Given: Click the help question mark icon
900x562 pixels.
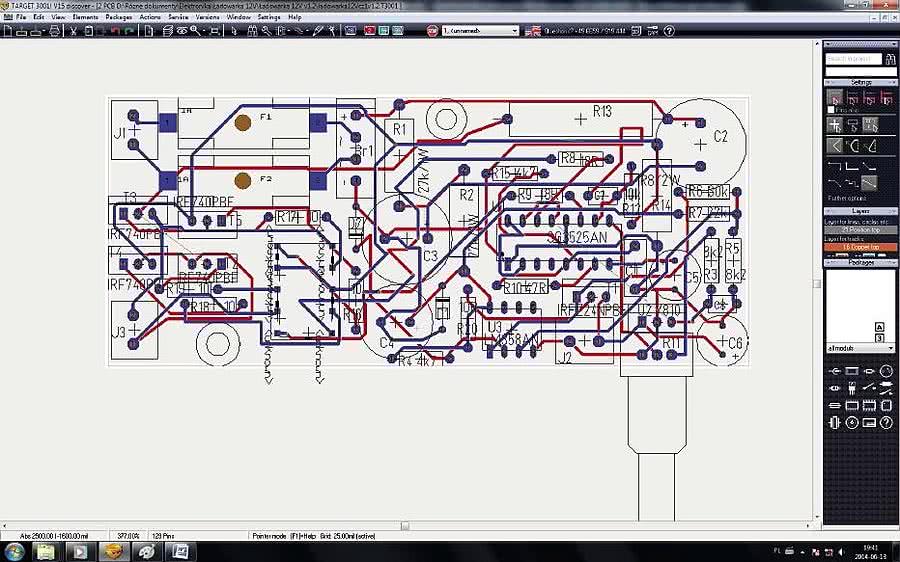Looking at the screenshot, I should tap(669, 31).
